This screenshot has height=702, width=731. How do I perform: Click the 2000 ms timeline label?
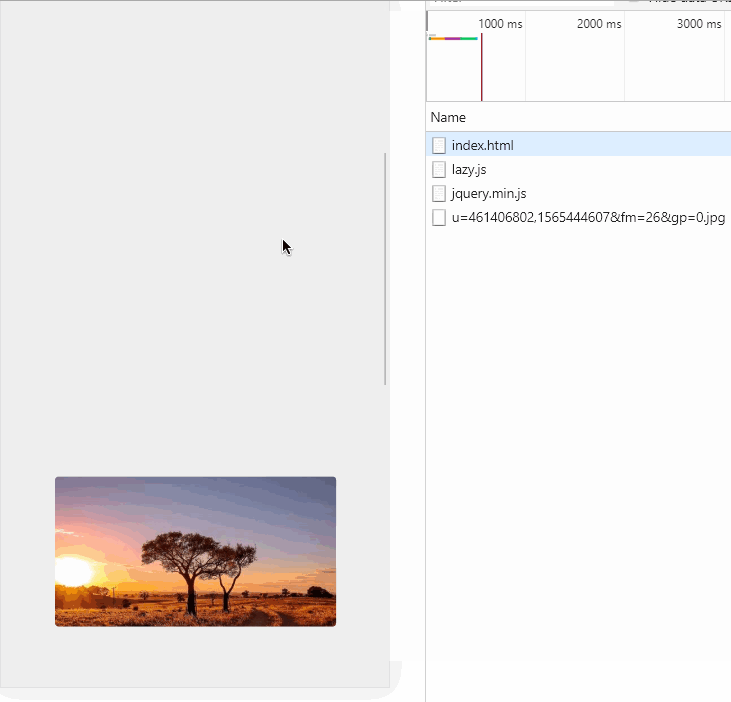(599, 24)
